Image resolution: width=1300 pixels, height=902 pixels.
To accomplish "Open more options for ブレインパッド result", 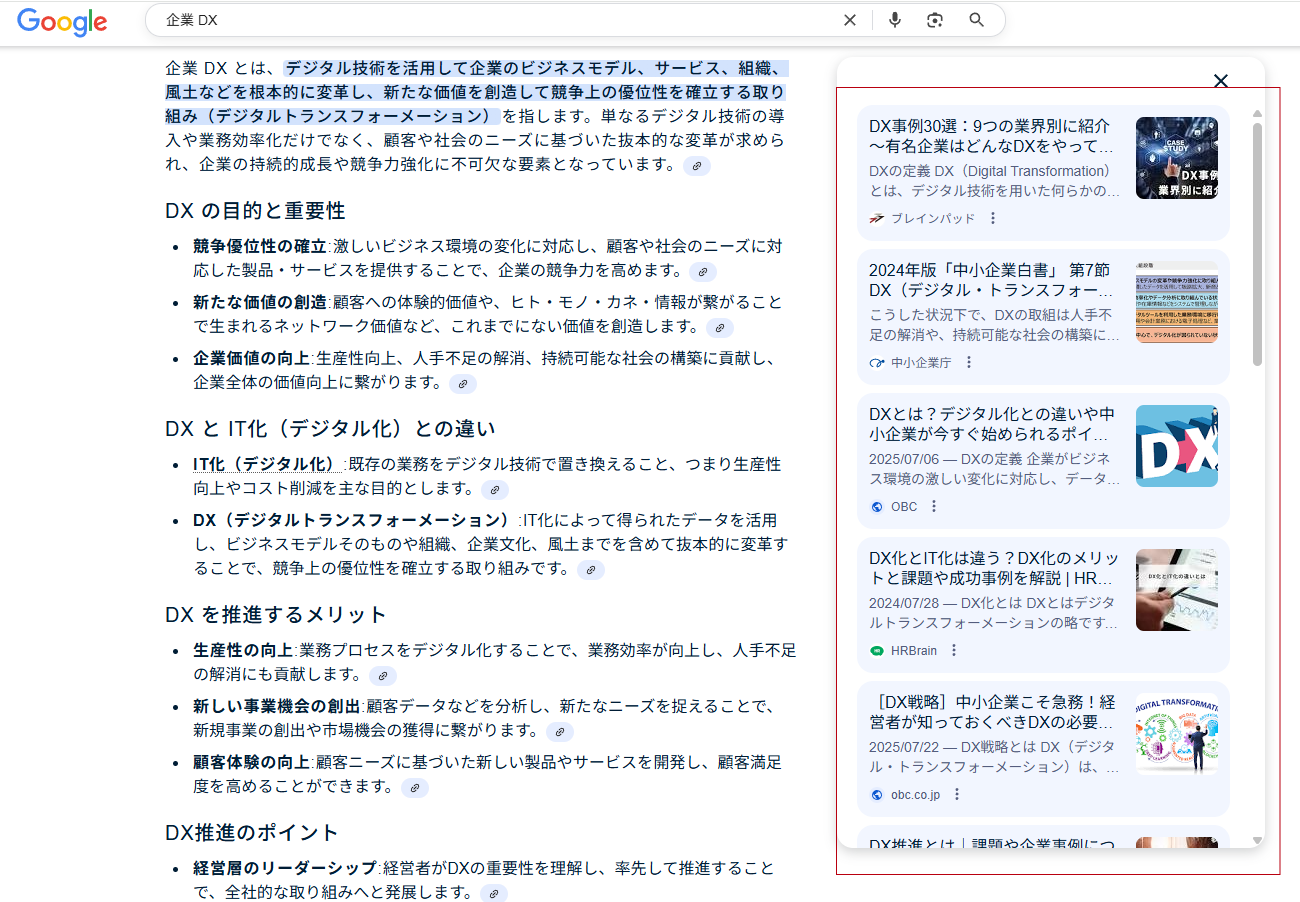I will (992, 218).
